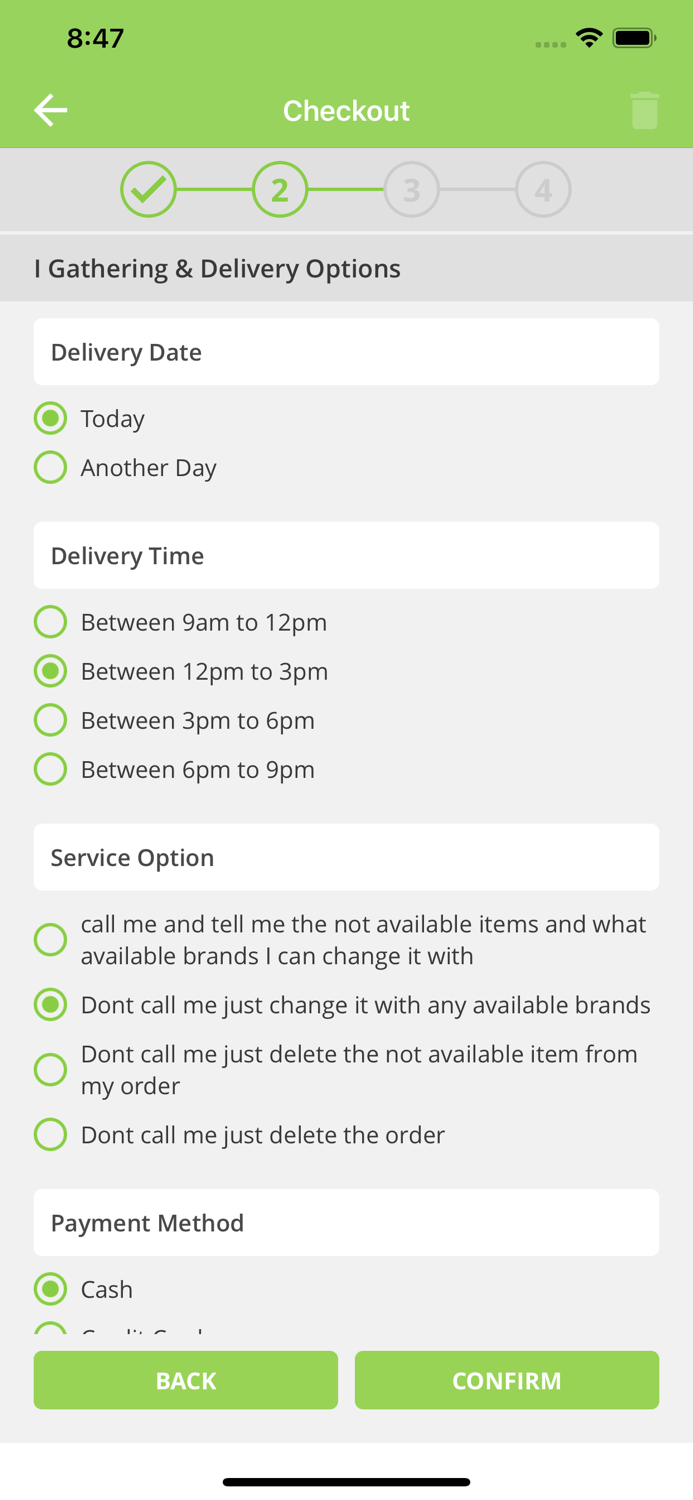The image size is (693, 1500).
Task: Select step 2 in the checkout progress bar
Action: tap(280, 189)
